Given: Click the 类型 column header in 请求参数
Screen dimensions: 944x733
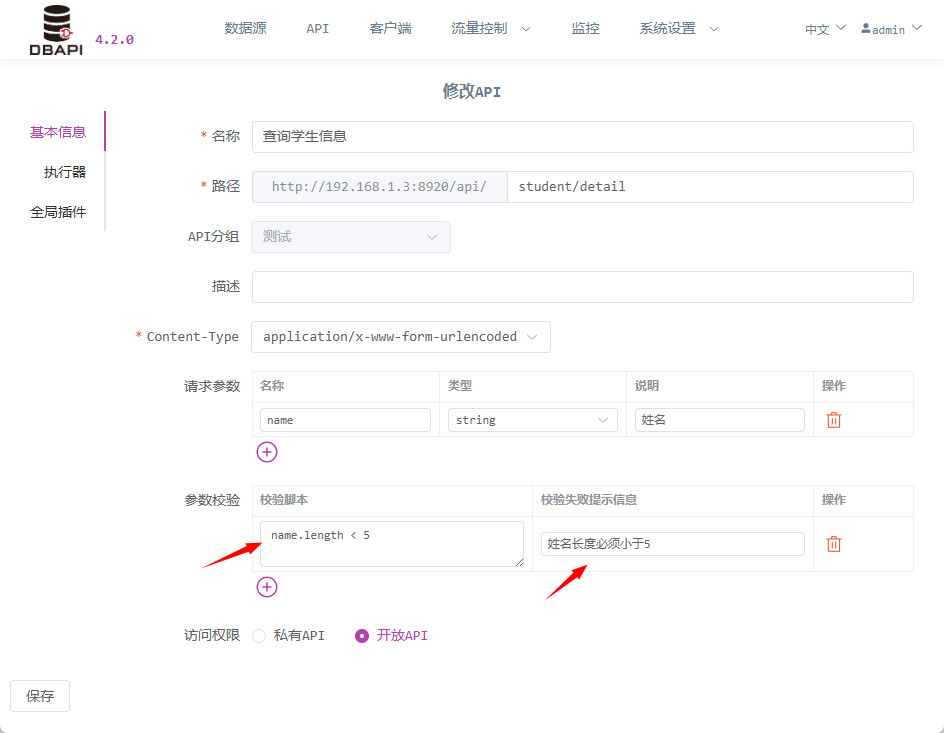Looking at the screenshot, I should 459,386.
